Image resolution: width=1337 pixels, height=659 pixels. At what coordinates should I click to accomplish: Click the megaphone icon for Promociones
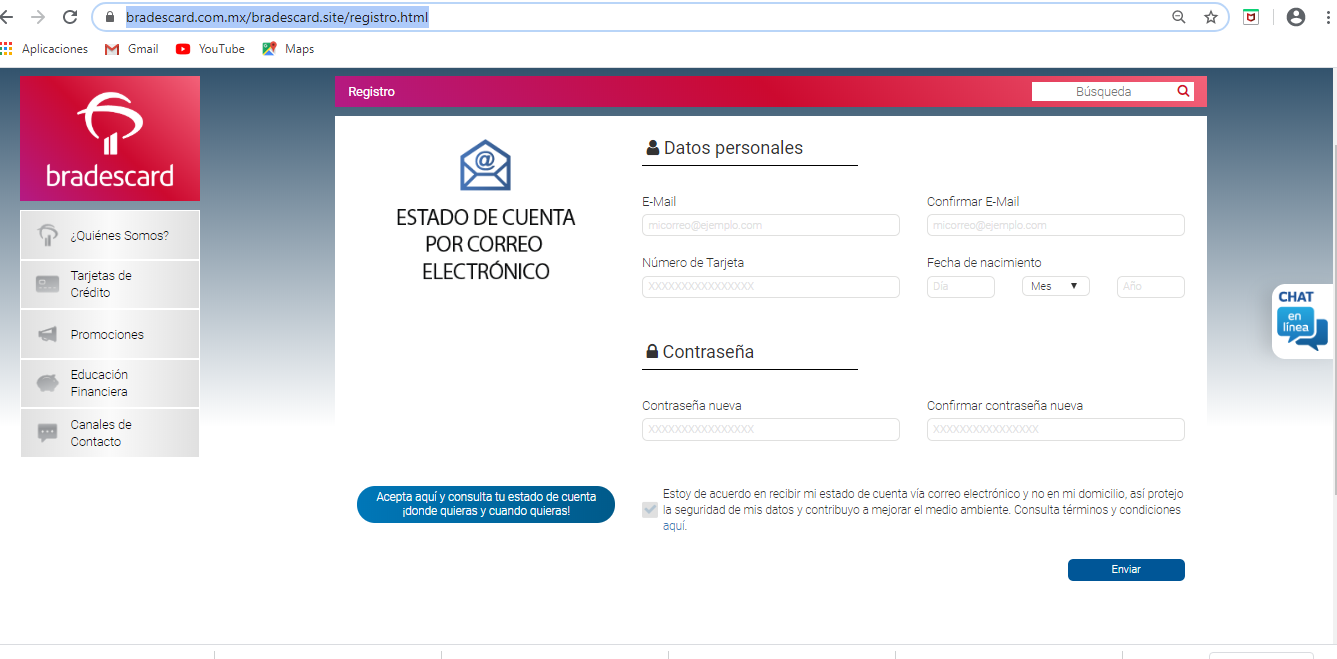pyautogui.click(x=47, y=333)
